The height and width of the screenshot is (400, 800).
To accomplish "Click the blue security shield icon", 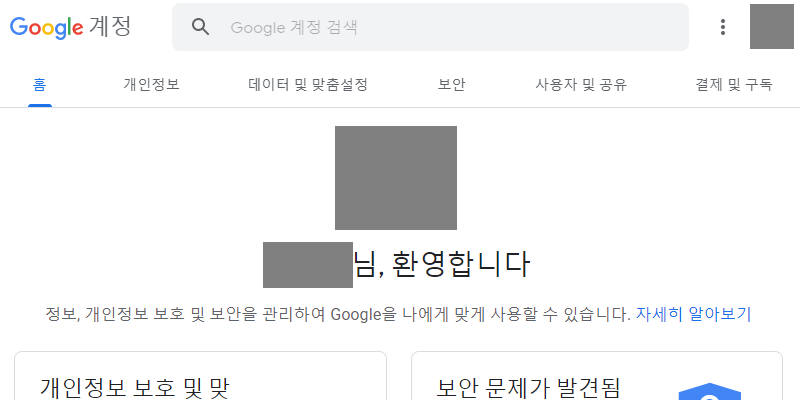I will 710,392.
